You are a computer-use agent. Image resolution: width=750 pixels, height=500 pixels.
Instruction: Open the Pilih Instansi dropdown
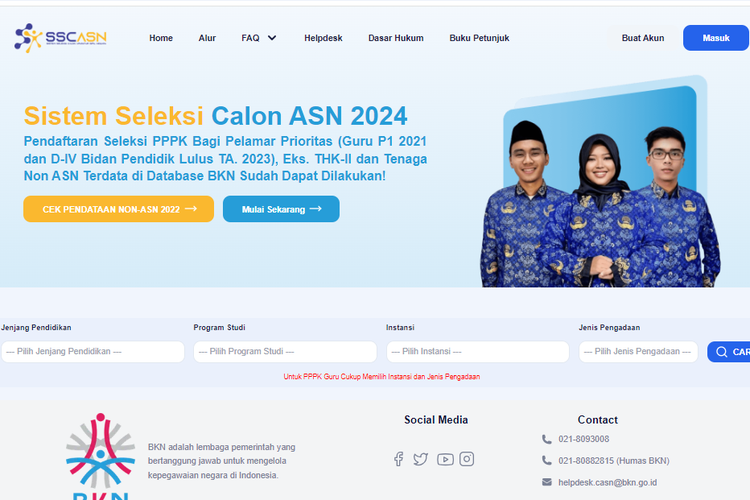click(x=478, y=351)
